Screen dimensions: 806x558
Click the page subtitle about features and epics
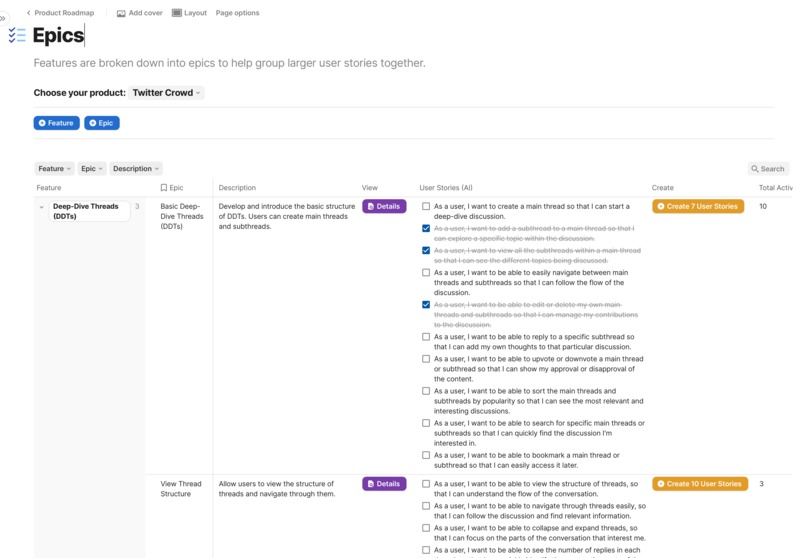click(229, 63)
